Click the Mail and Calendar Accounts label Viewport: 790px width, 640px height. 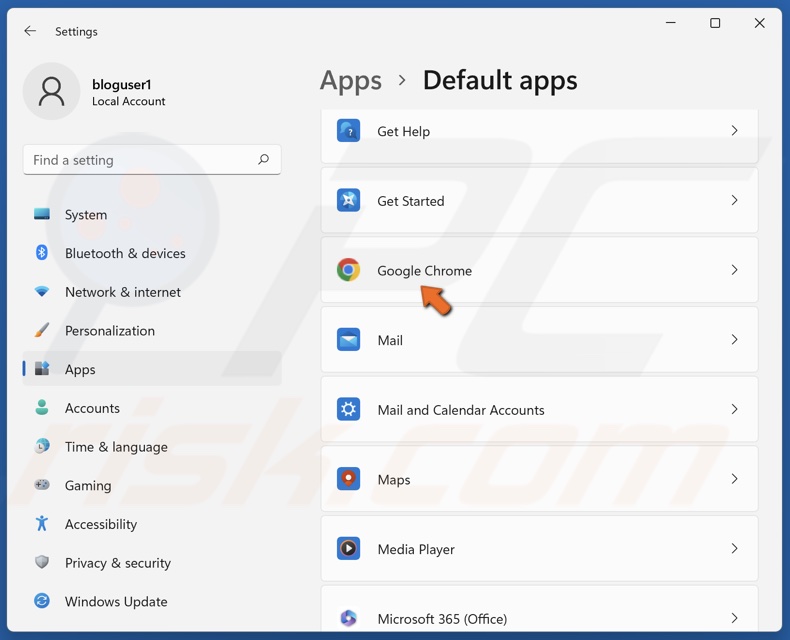point(461,410)
